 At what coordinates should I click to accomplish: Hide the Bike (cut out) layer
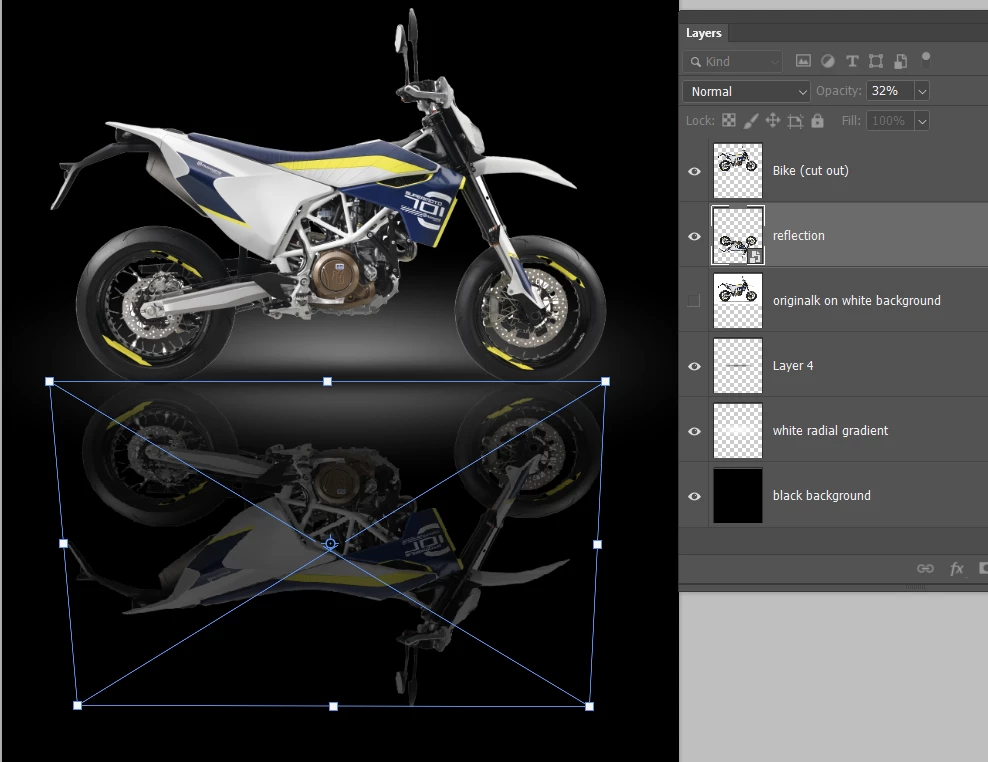(694, 171)
